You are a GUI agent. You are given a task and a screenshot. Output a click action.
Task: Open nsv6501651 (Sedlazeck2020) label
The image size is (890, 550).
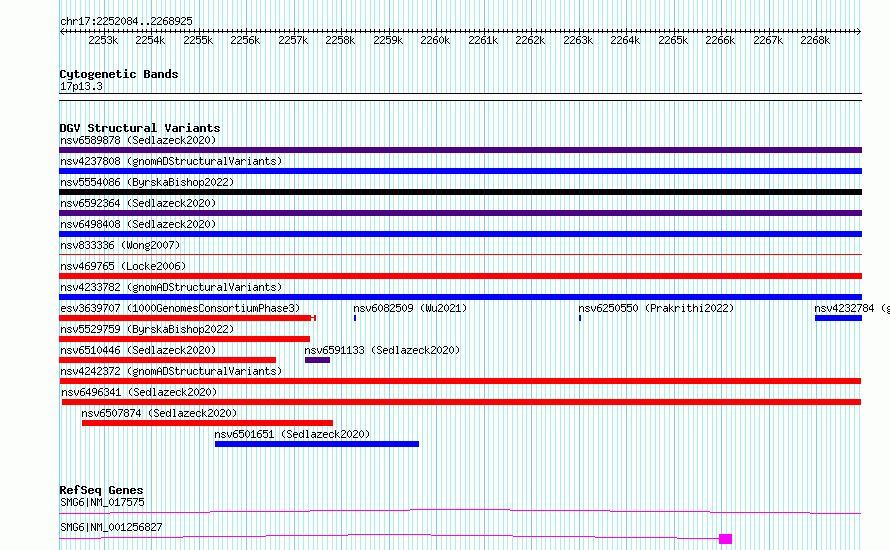(x=292, y=434)
